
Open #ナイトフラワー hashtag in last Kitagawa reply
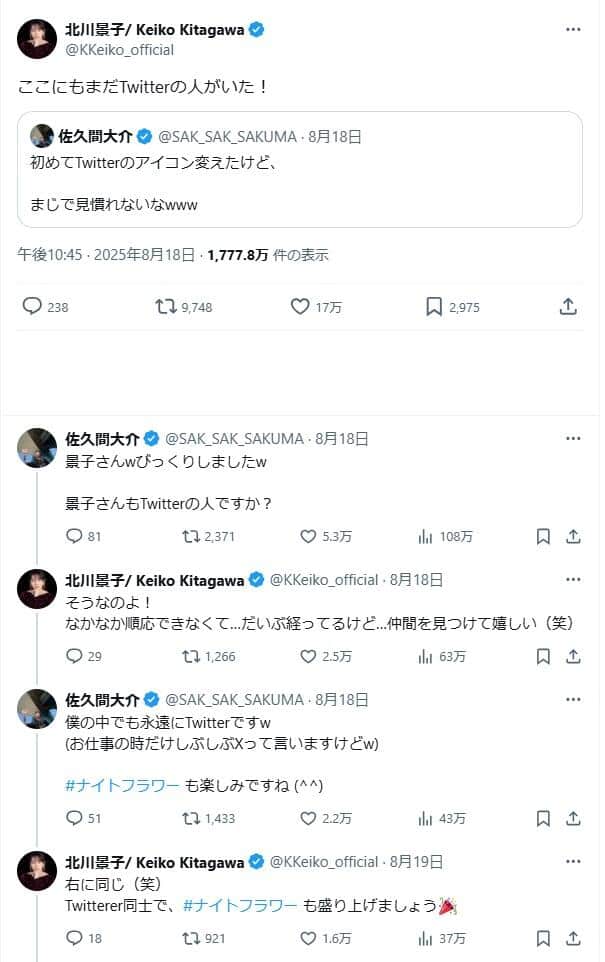click(240, 905)
